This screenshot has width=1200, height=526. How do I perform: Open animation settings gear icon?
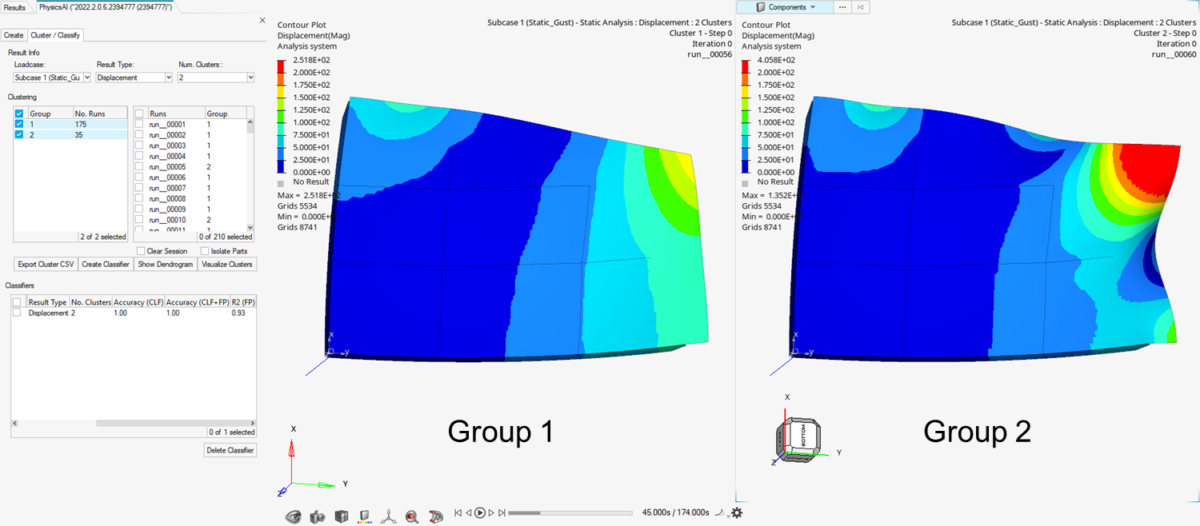click(736, 513)
